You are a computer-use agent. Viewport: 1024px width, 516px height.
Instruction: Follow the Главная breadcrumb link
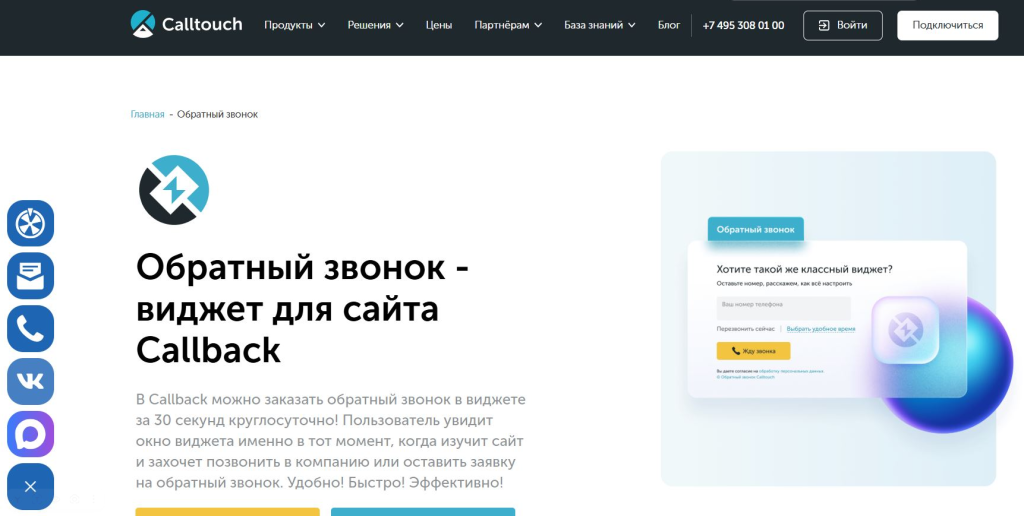(x=147, y=114)
